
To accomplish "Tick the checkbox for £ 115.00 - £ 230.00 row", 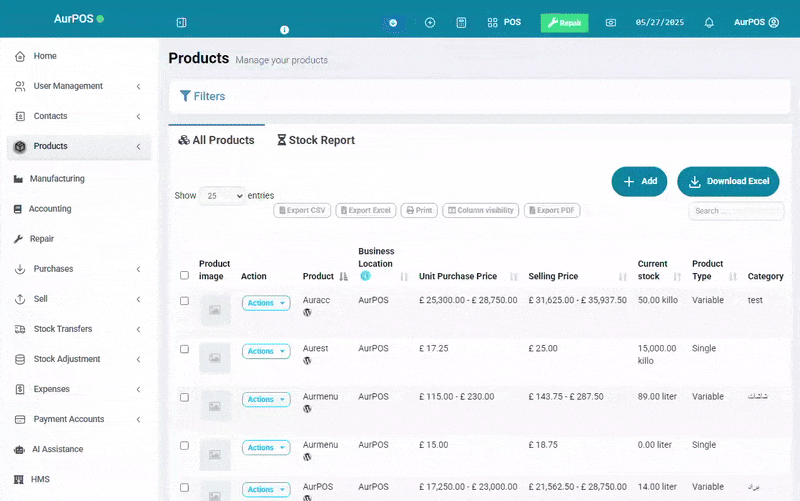I will (x=184, y=397).
